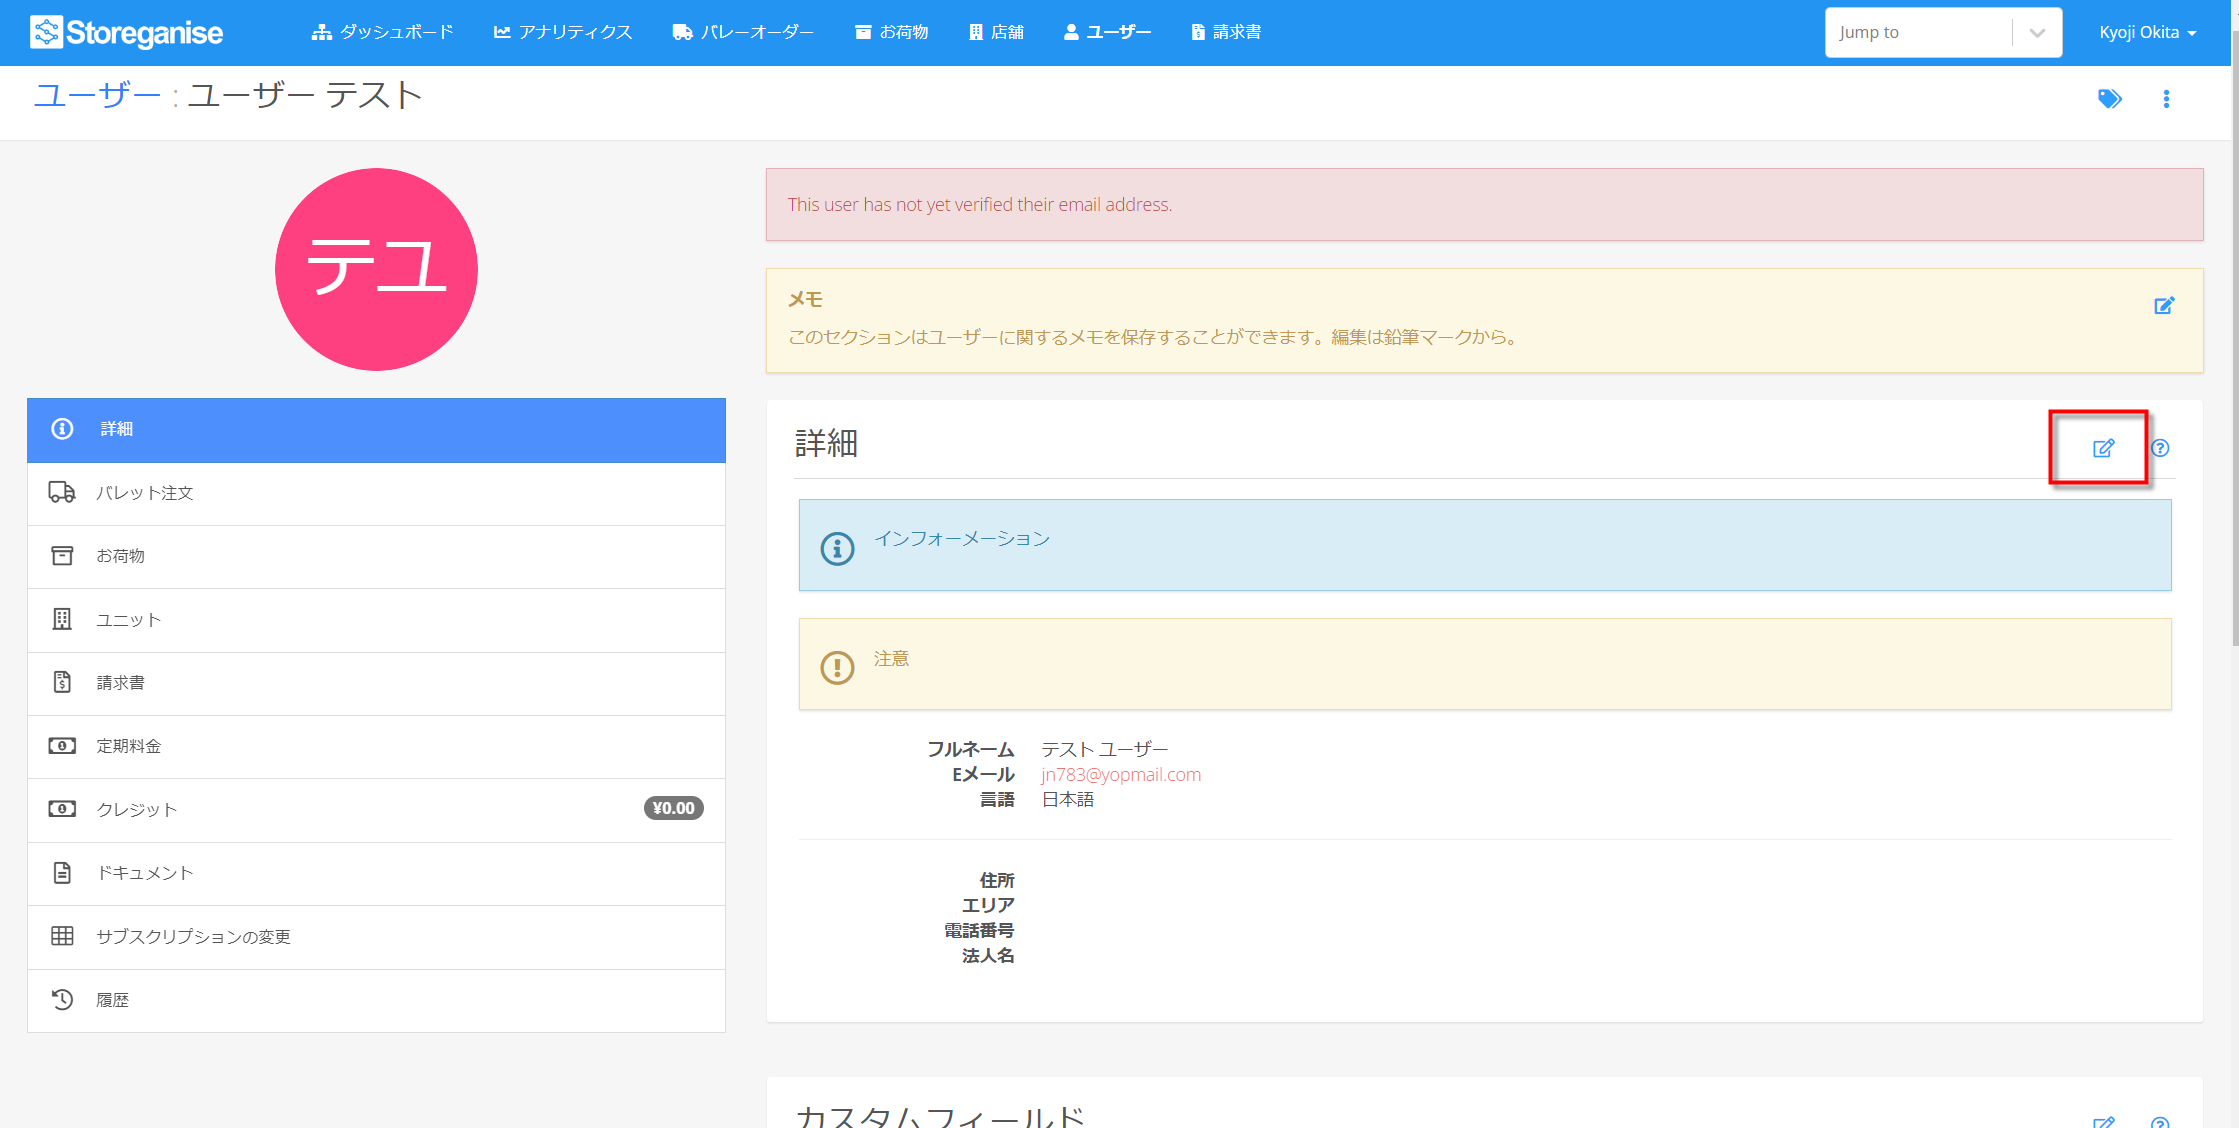Screen dimensions: 2239x1128
Task: Click the テユ user avatar
Action: click(376, 269)
